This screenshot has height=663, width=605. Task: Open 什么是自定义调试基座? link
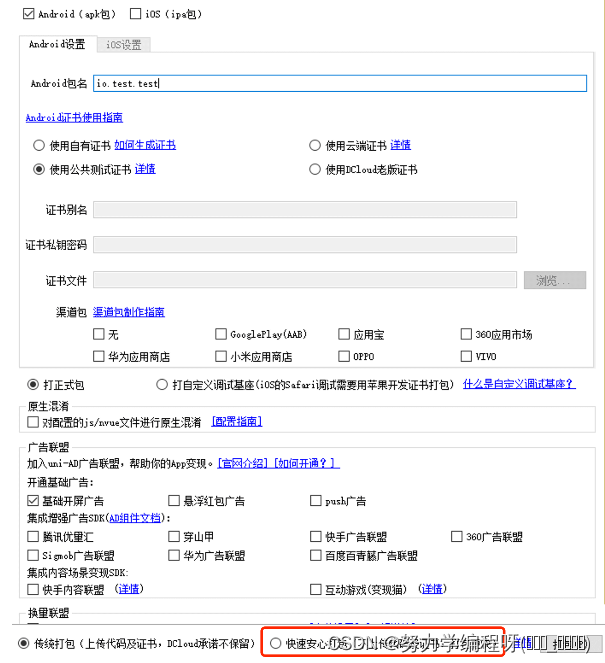[519, 384]
